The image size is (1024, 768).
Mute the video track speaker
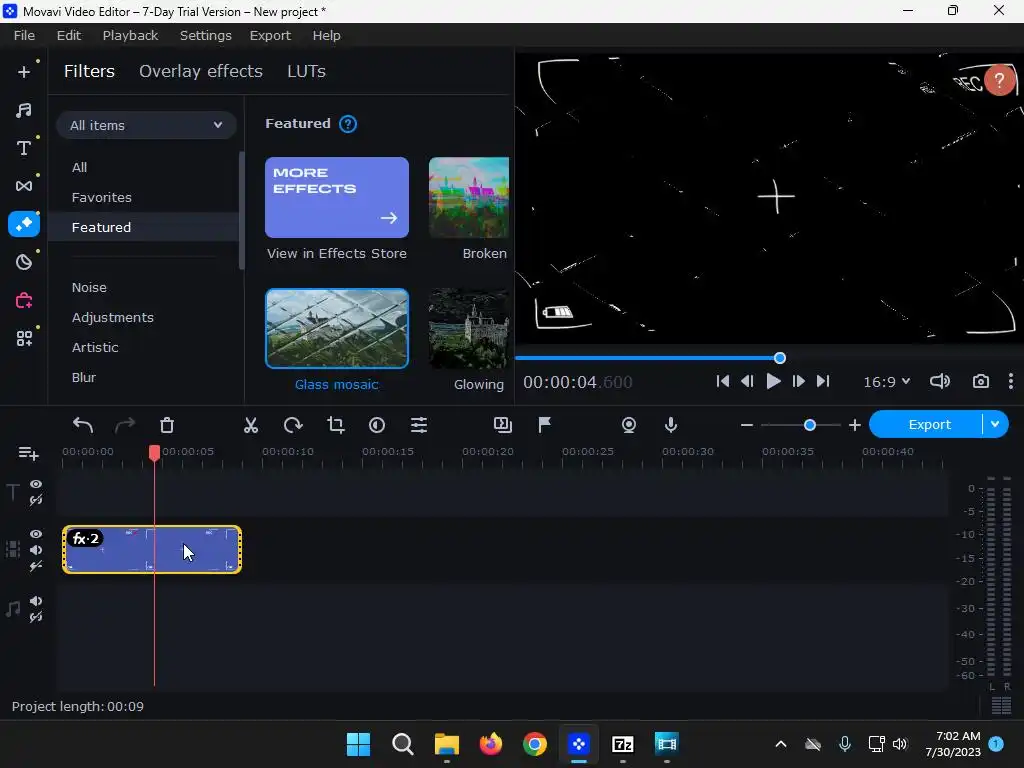(x=36, y=550)
